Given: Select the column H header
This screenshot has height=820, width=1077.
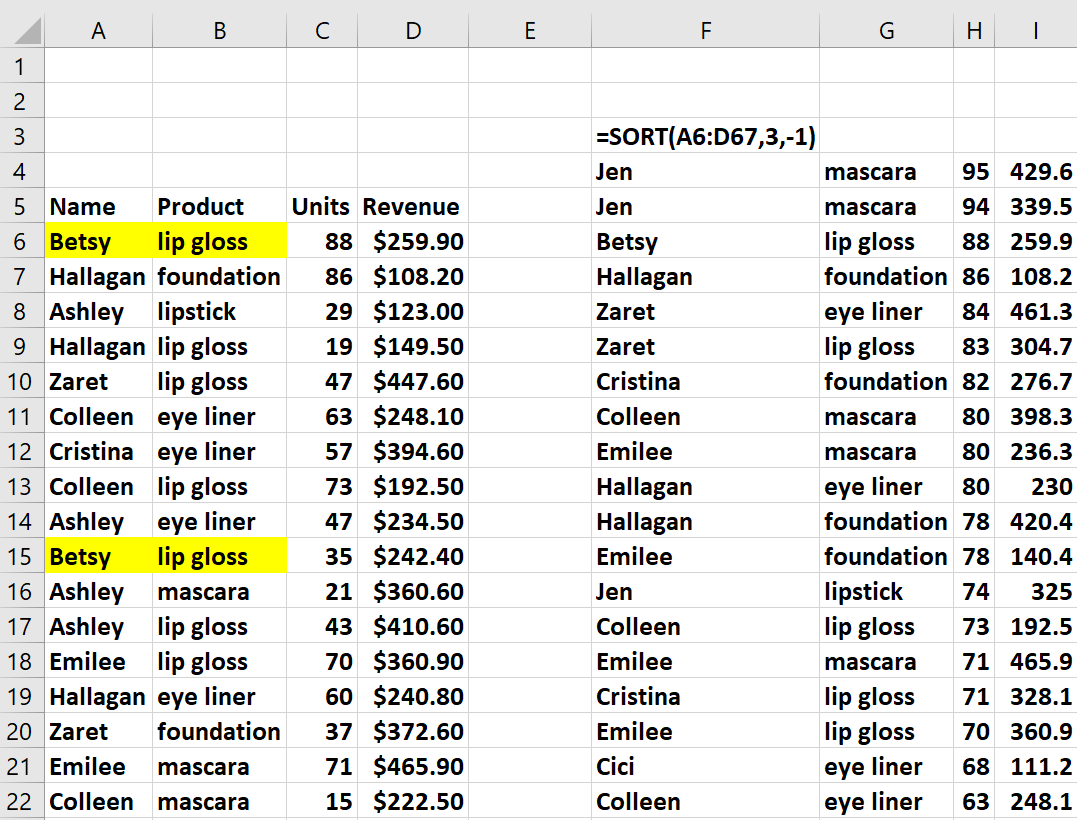Looking at the screenshot, I should [x=974, y=31].
